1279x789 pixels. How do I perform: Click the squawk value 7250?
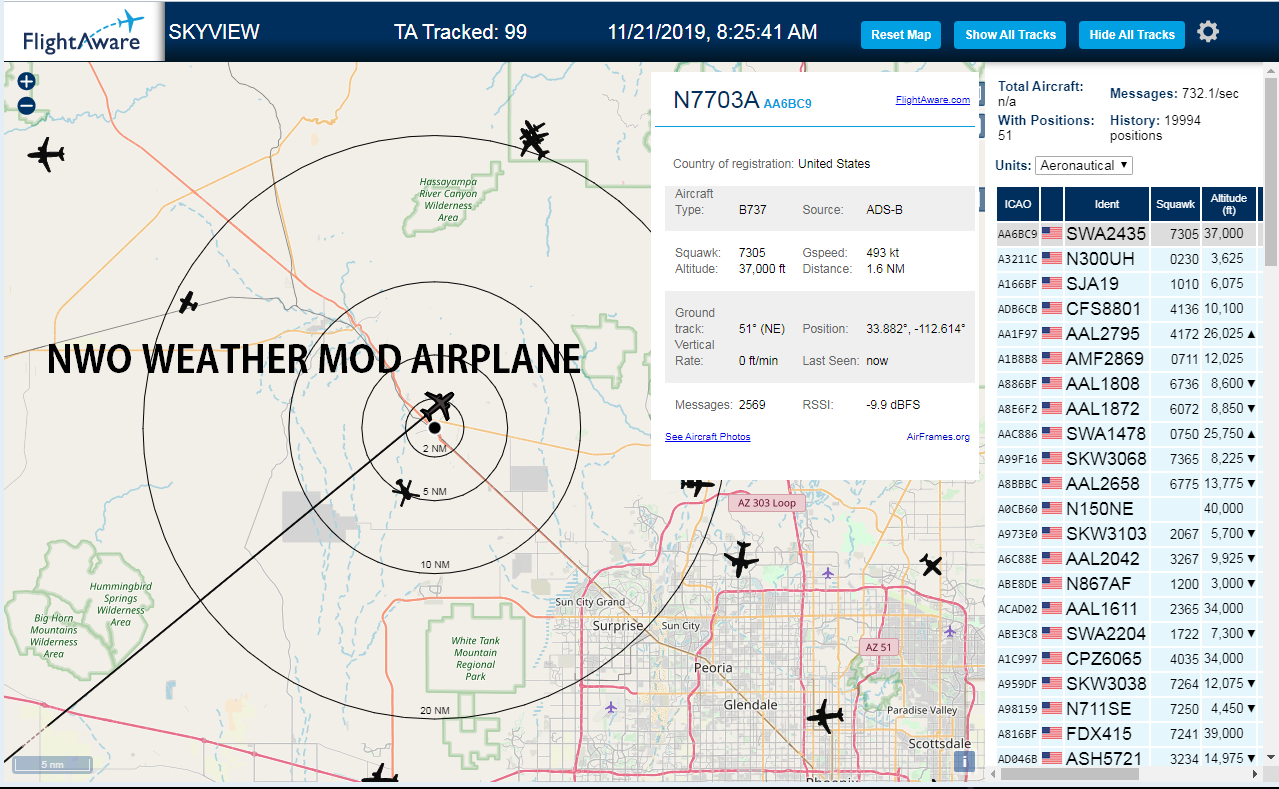[1184, 709]
